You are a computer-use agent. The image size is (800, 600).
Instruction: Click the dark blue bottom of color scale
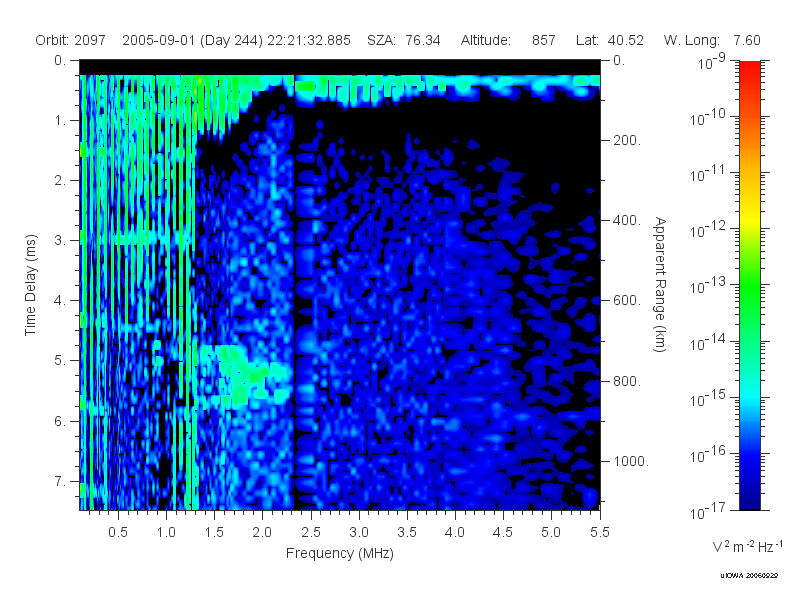point(750,500)
